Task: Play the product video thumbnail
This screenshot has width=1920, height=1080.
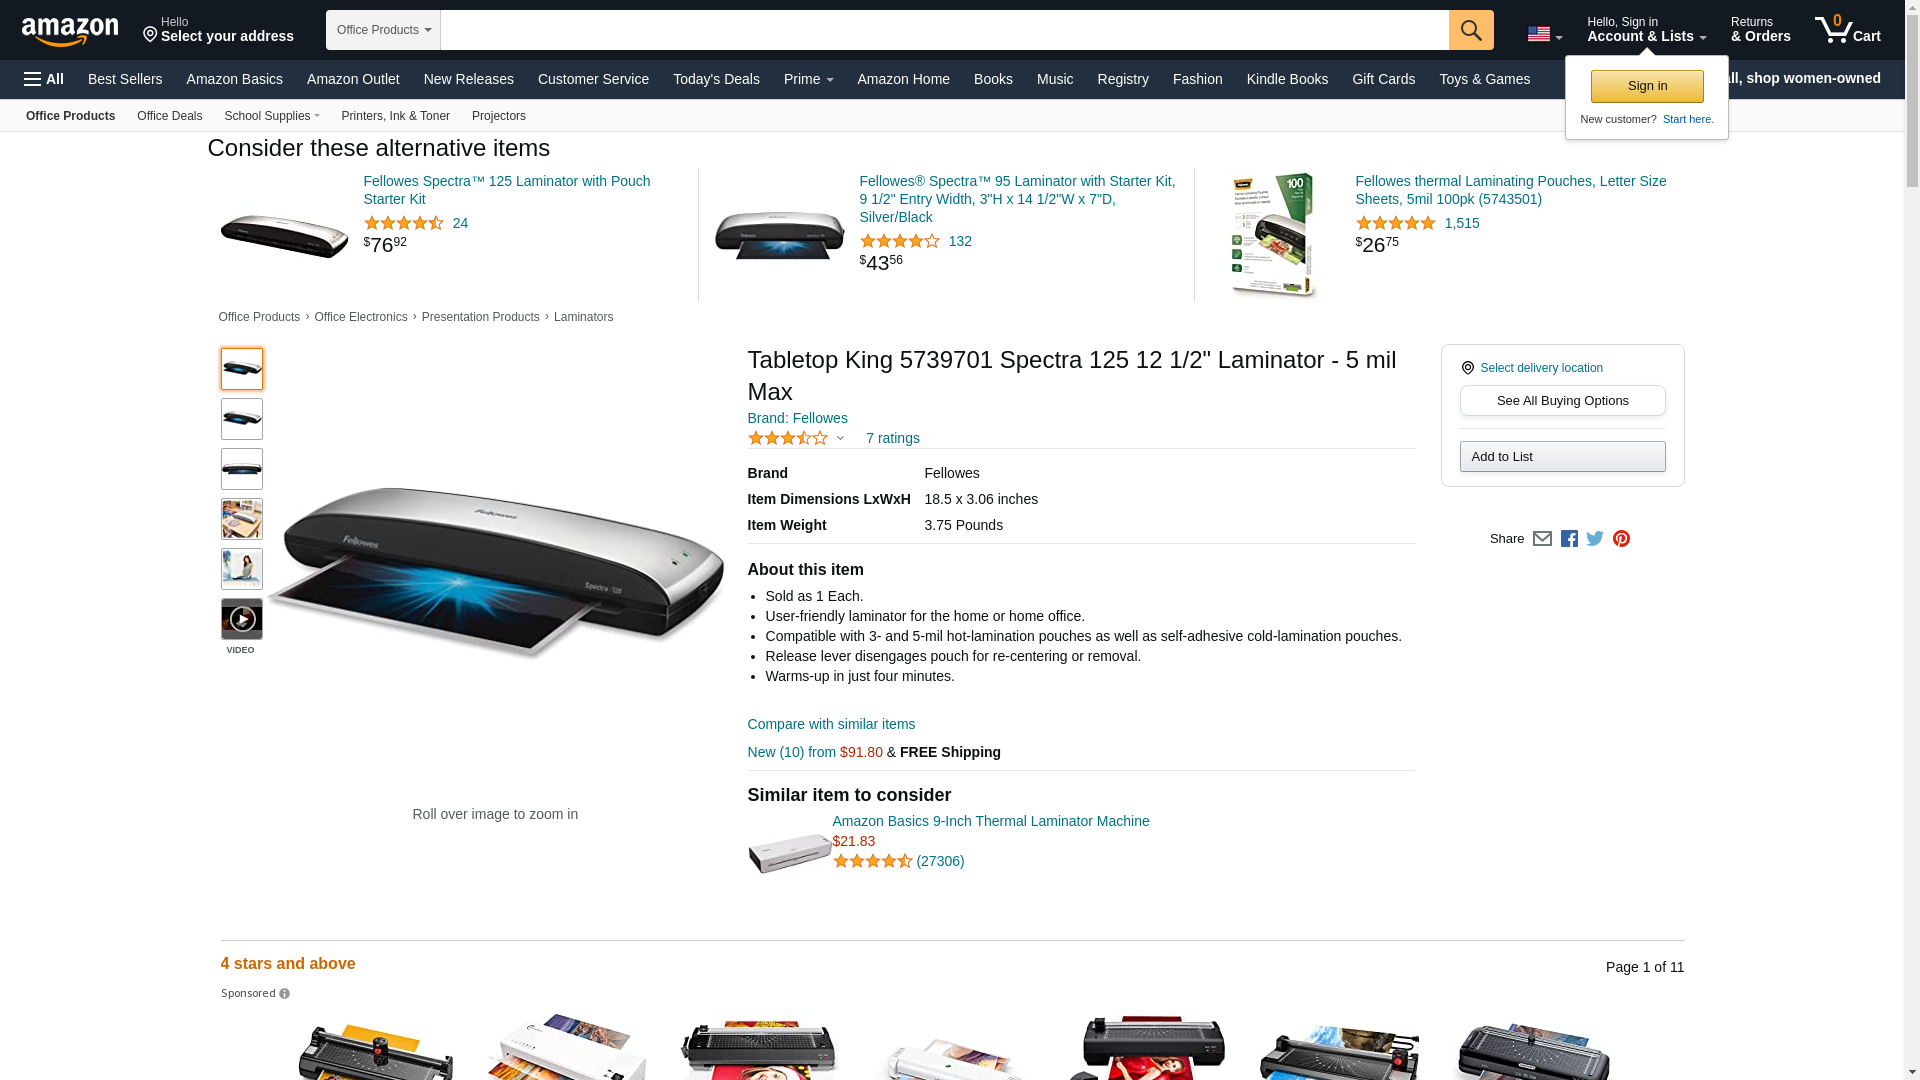Action: (242, 619)
